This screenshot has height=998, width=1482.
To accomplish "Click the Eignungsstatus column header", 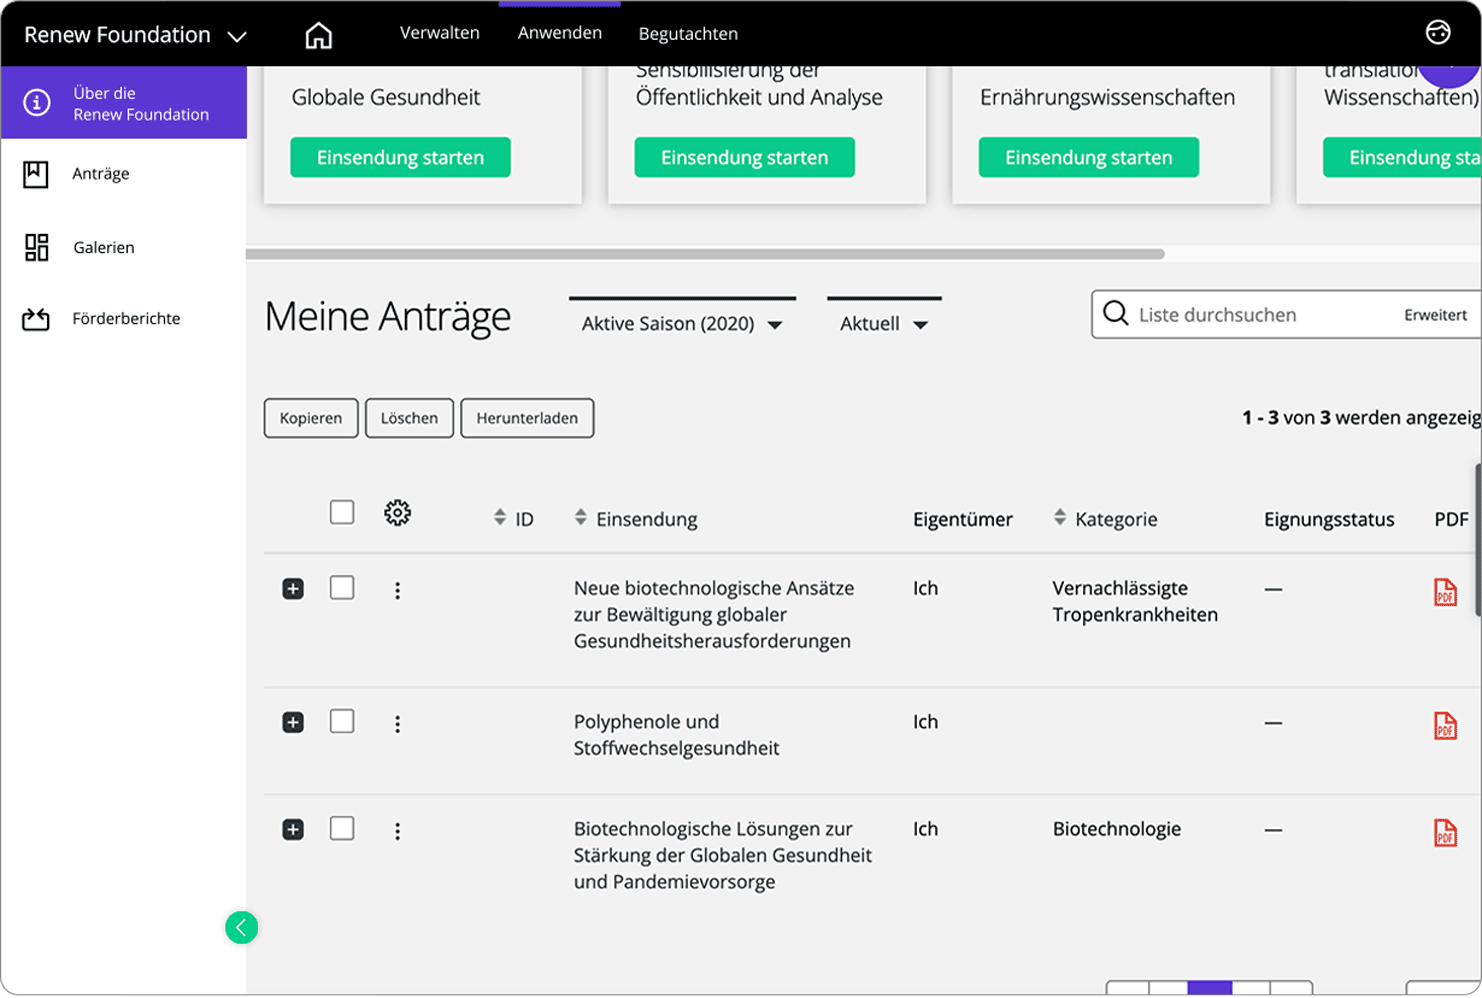I will 1328,519.
